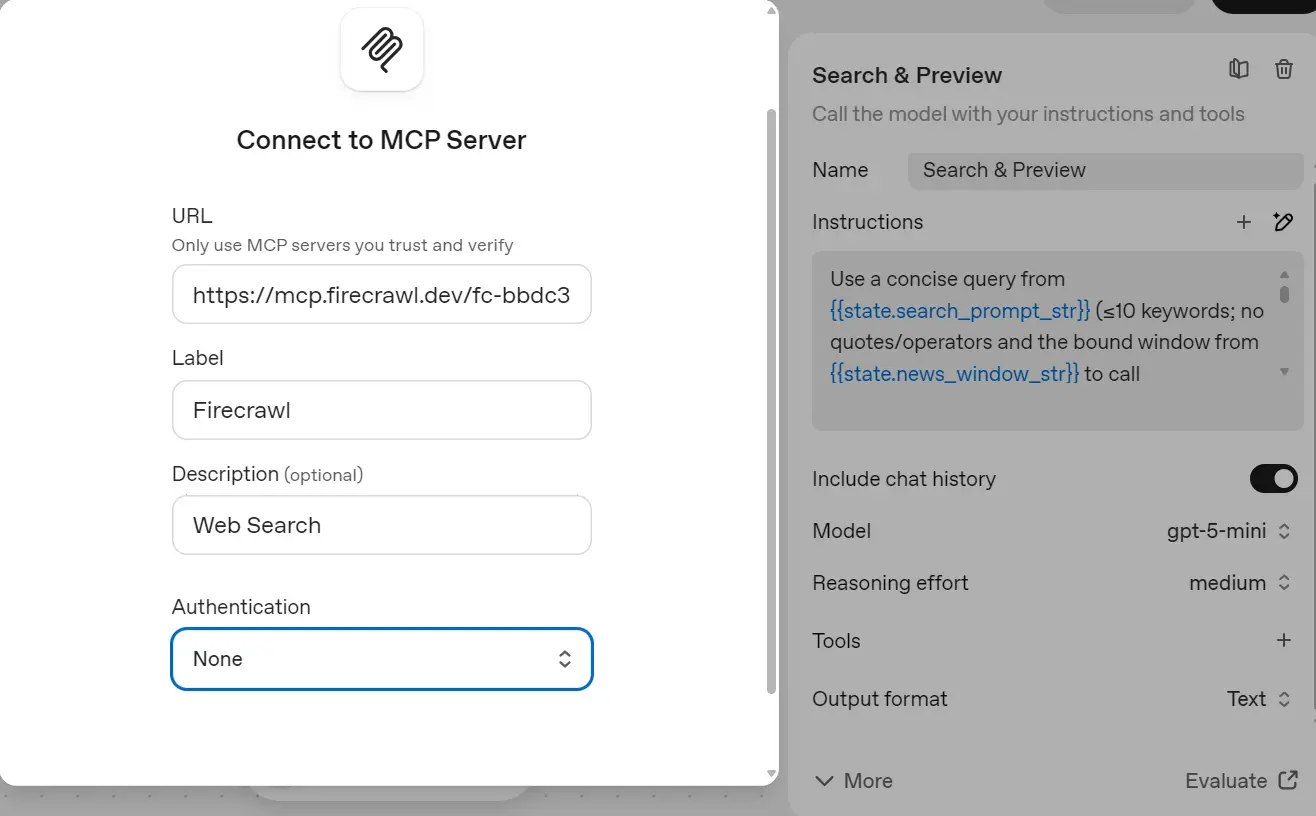
Task: Click the URL field containing mcp.firecrawl.dev
Action: click(381, 294)
